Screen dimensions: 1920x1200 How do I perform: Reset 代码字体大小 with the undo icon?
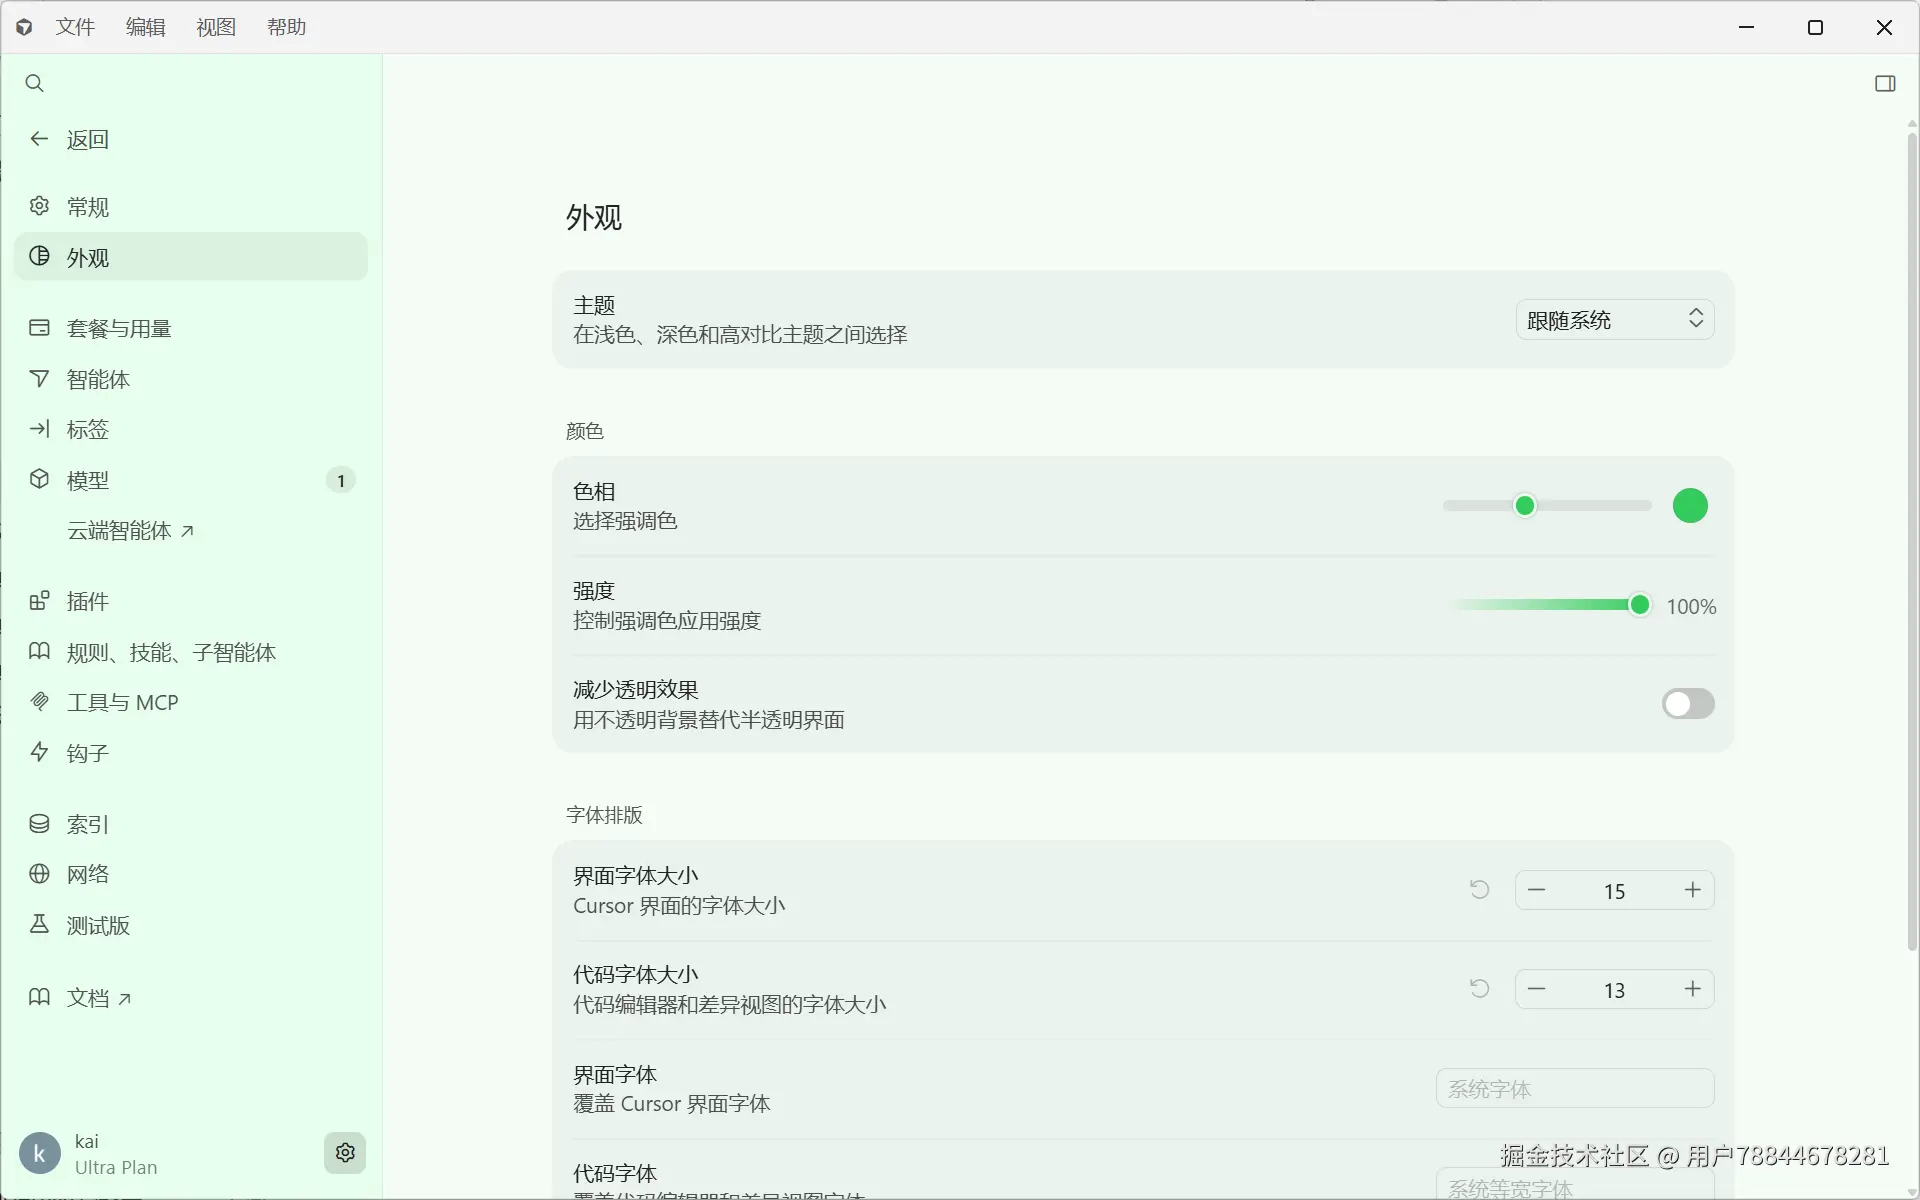coord(1480,989)
